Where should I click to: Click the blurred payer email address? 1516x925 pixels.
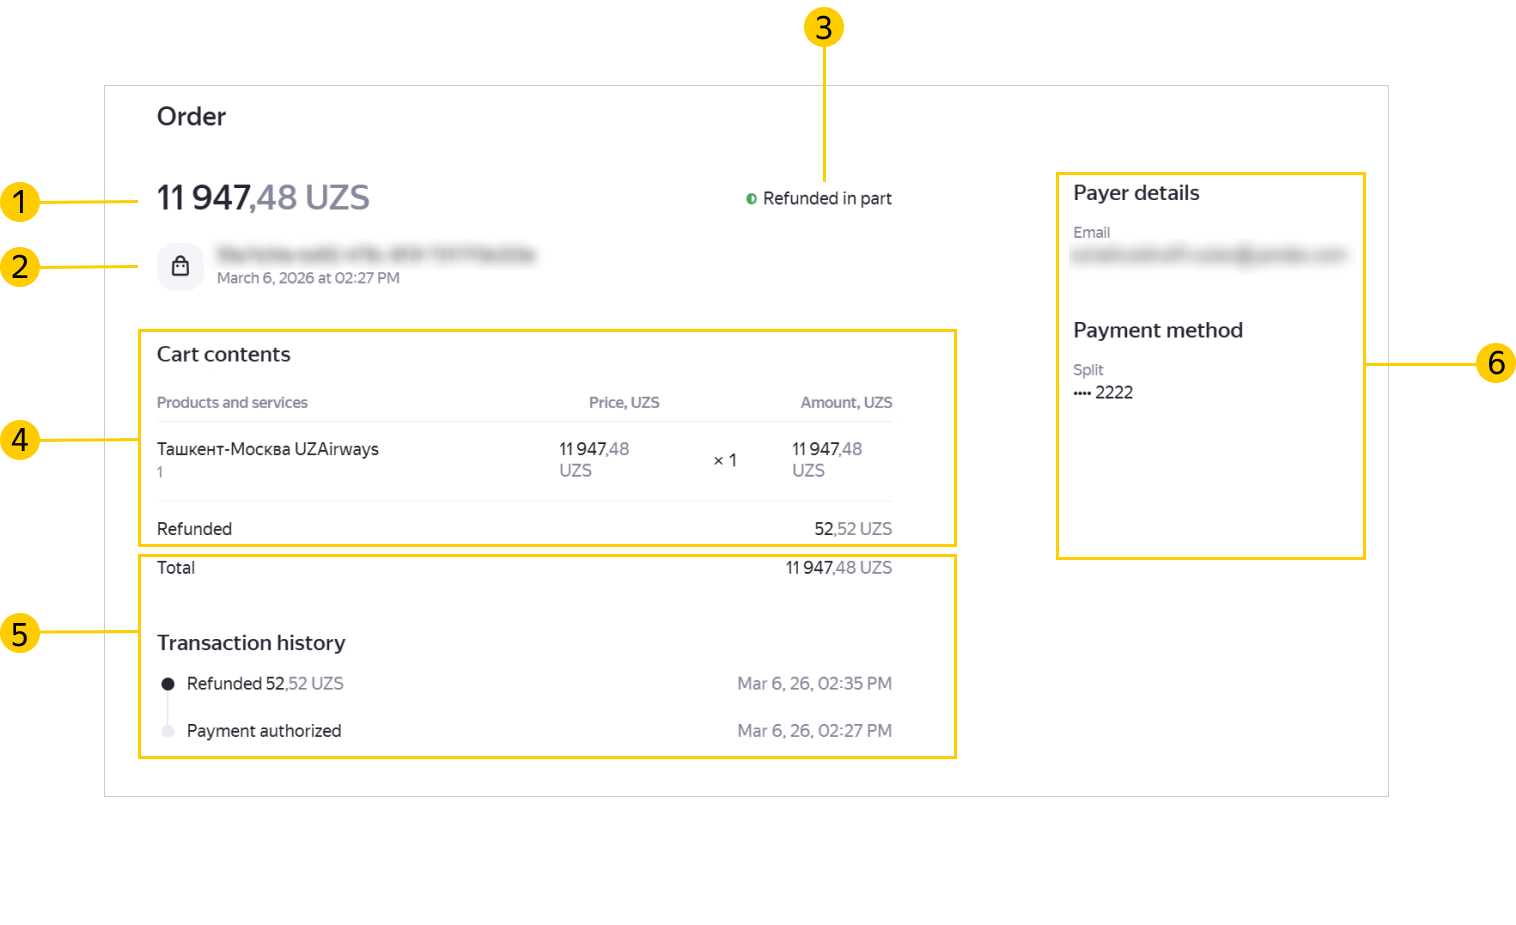click(x=1208, y=255)
